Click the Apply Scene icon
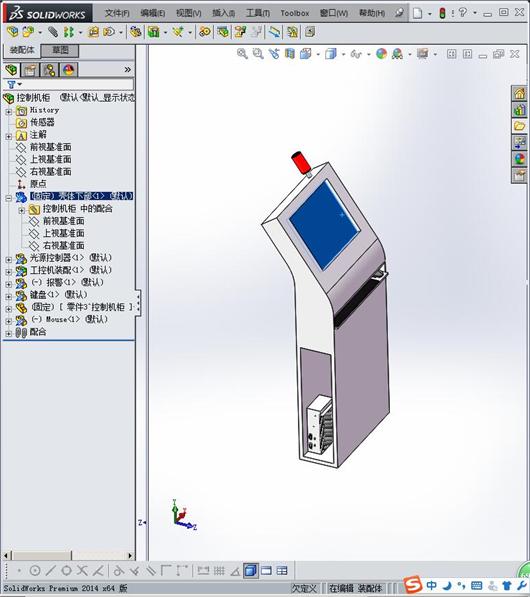This screenshot has width=530, height=597. point(397,54)
